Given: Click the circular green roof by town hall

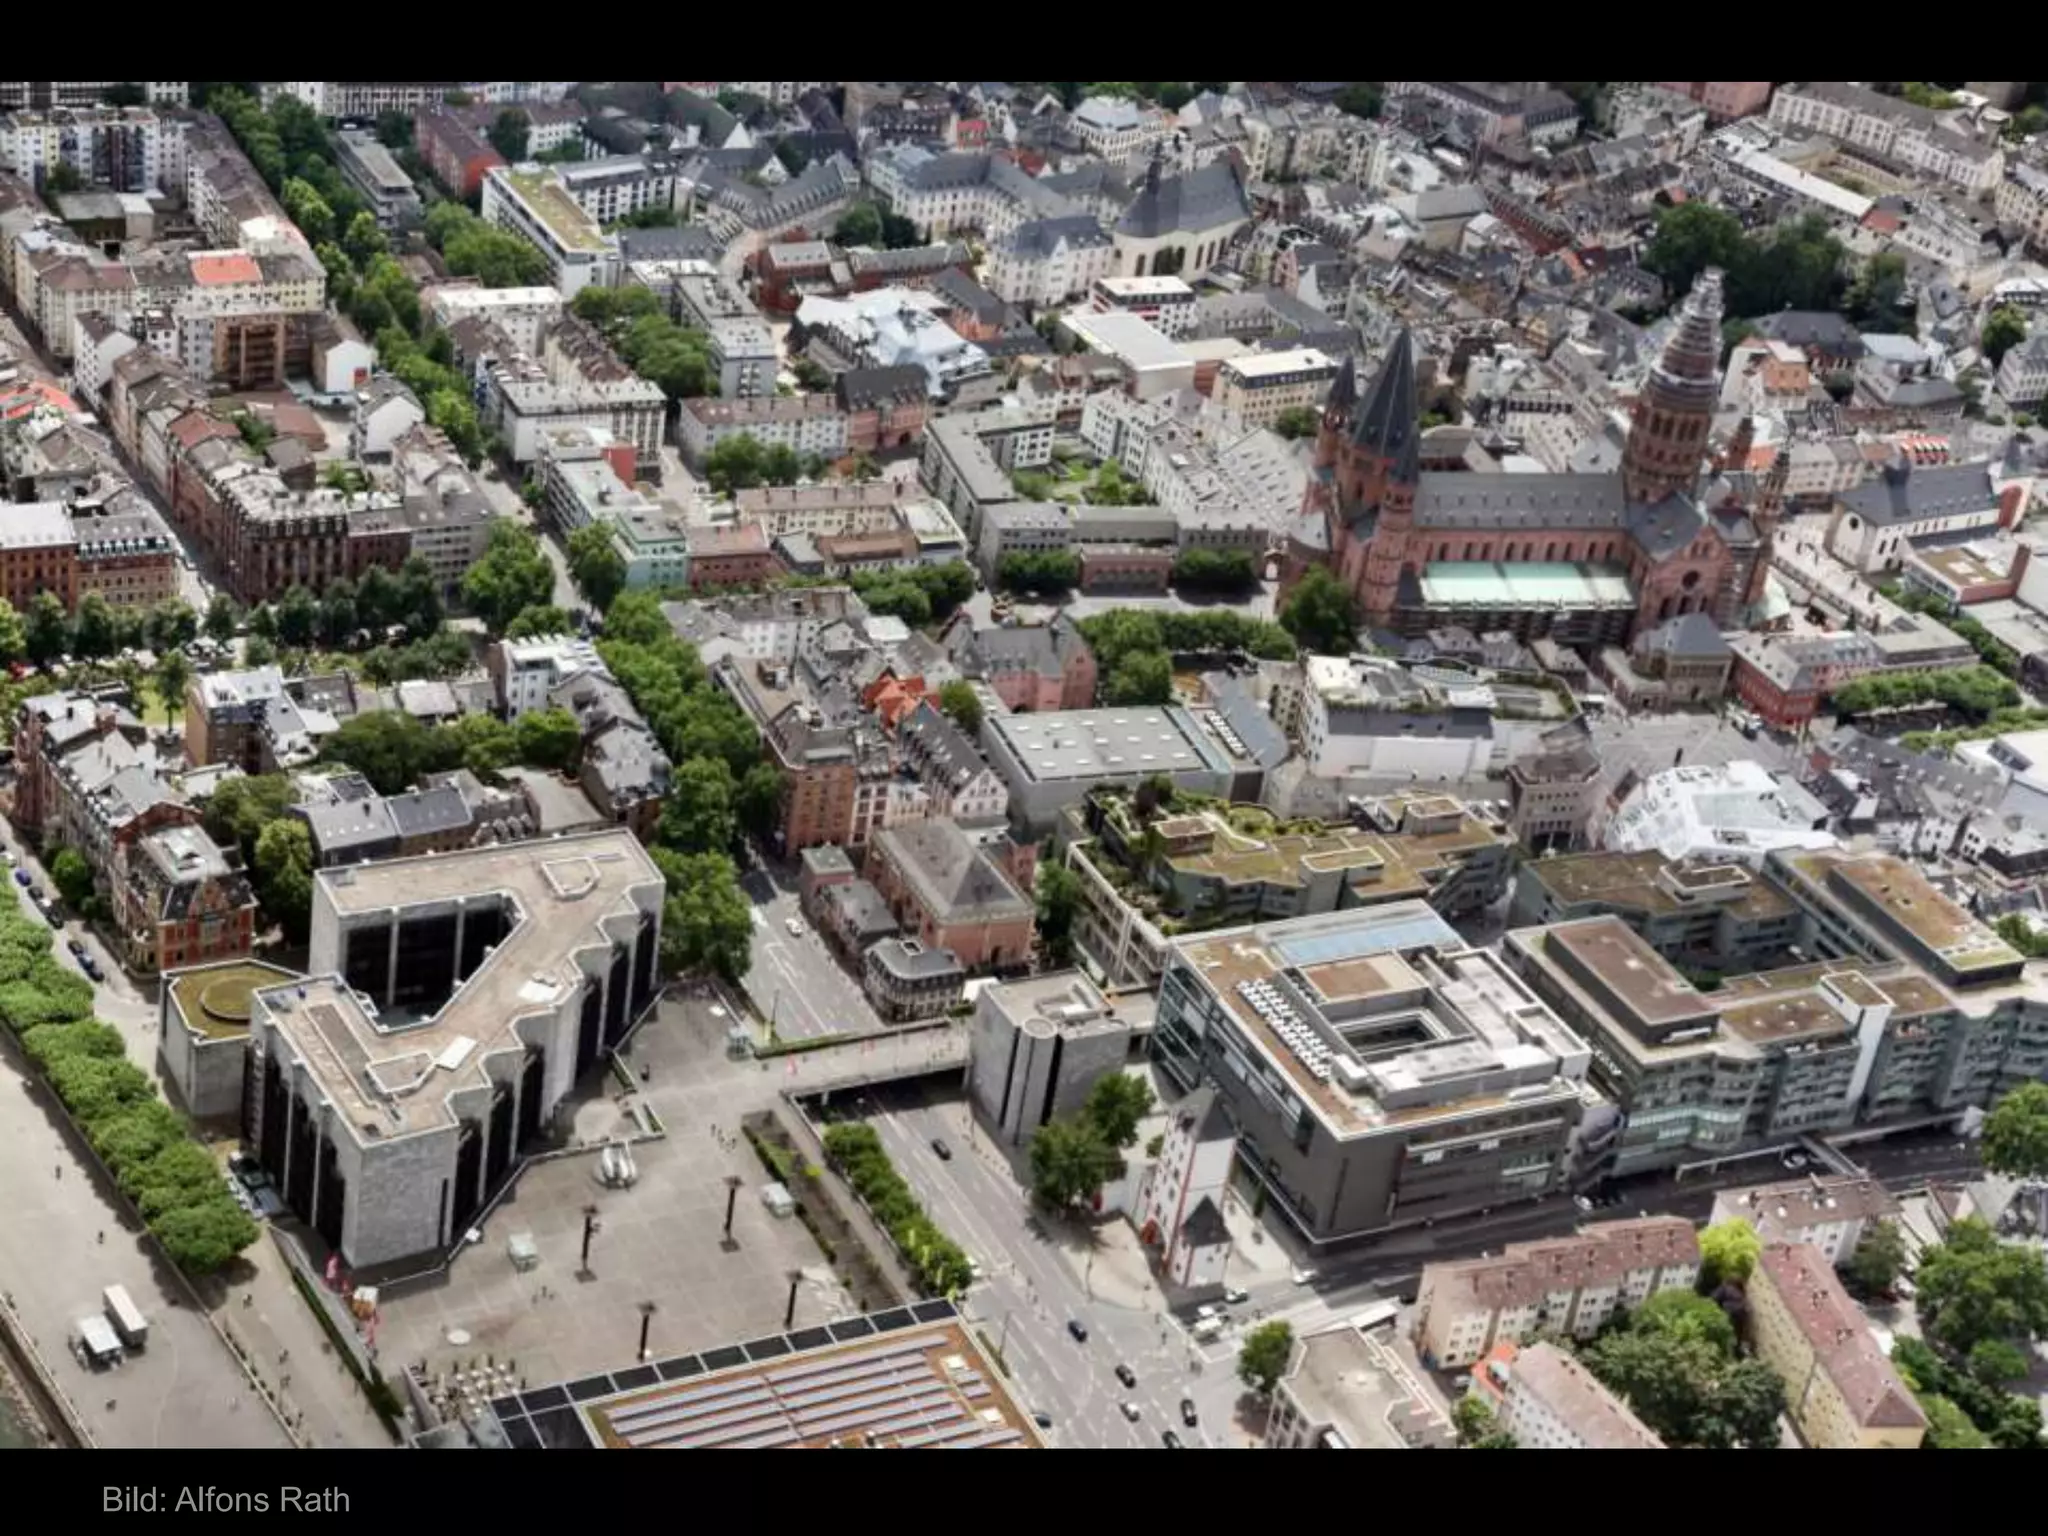Looking at the screenshot, I should [x=228, y=998].
